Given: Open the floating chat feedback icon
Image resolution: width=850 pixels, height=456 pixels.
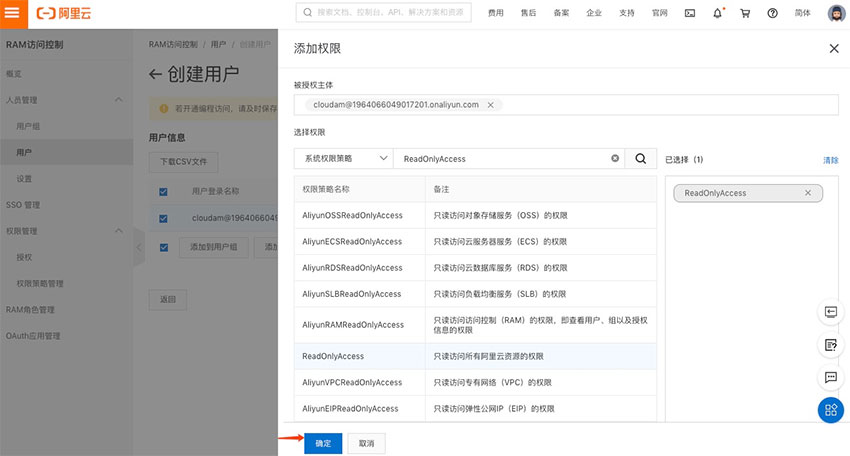Looking at the screenshot, I should [830, 377].
